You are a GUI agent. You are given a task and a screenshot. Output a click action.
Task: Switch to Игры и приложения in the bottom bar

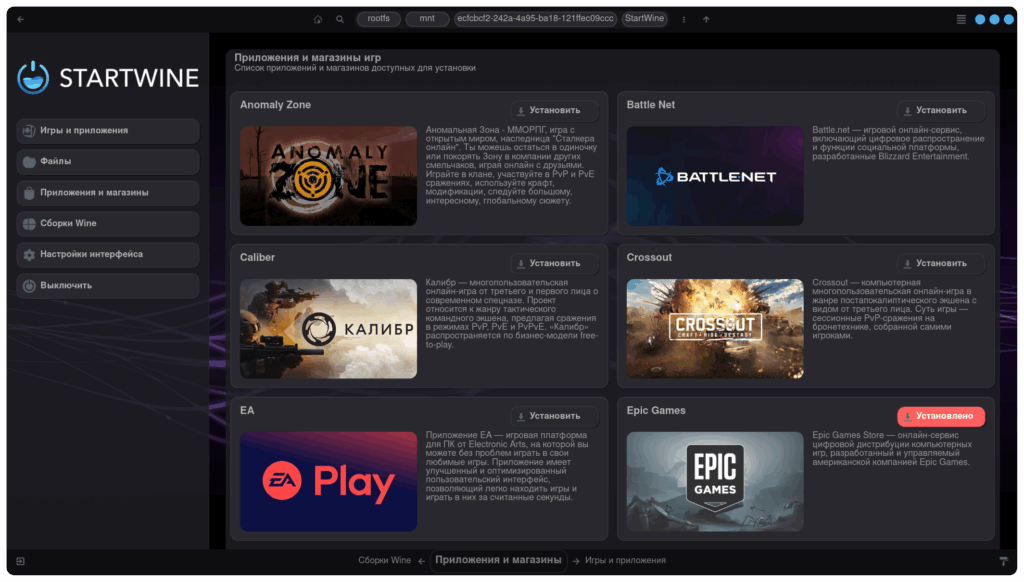pyautogui.click(x=626, y=560)
